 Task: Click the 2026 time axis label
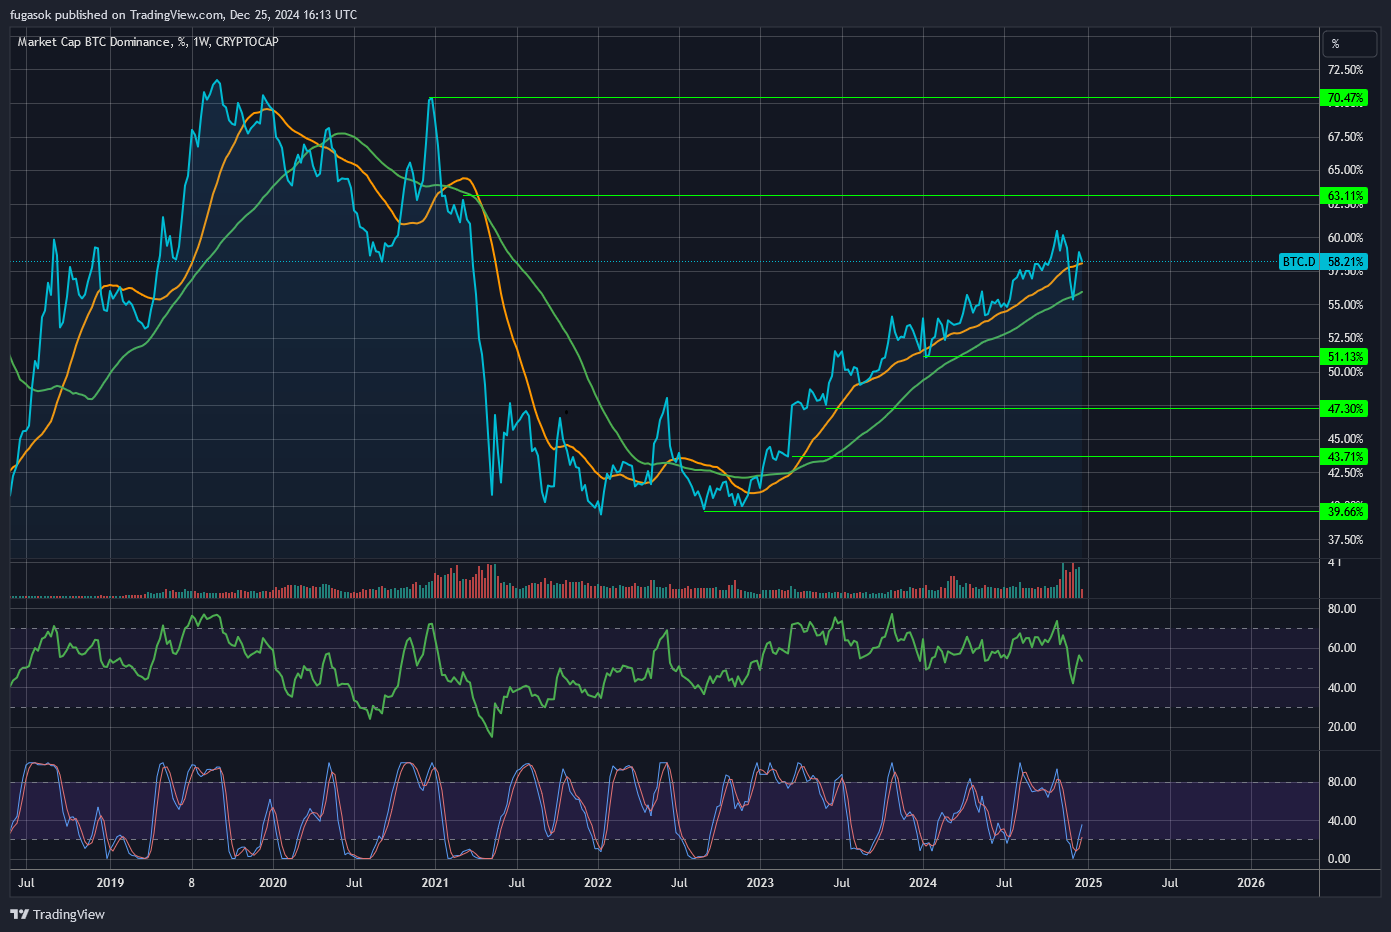pos(1251,883)
